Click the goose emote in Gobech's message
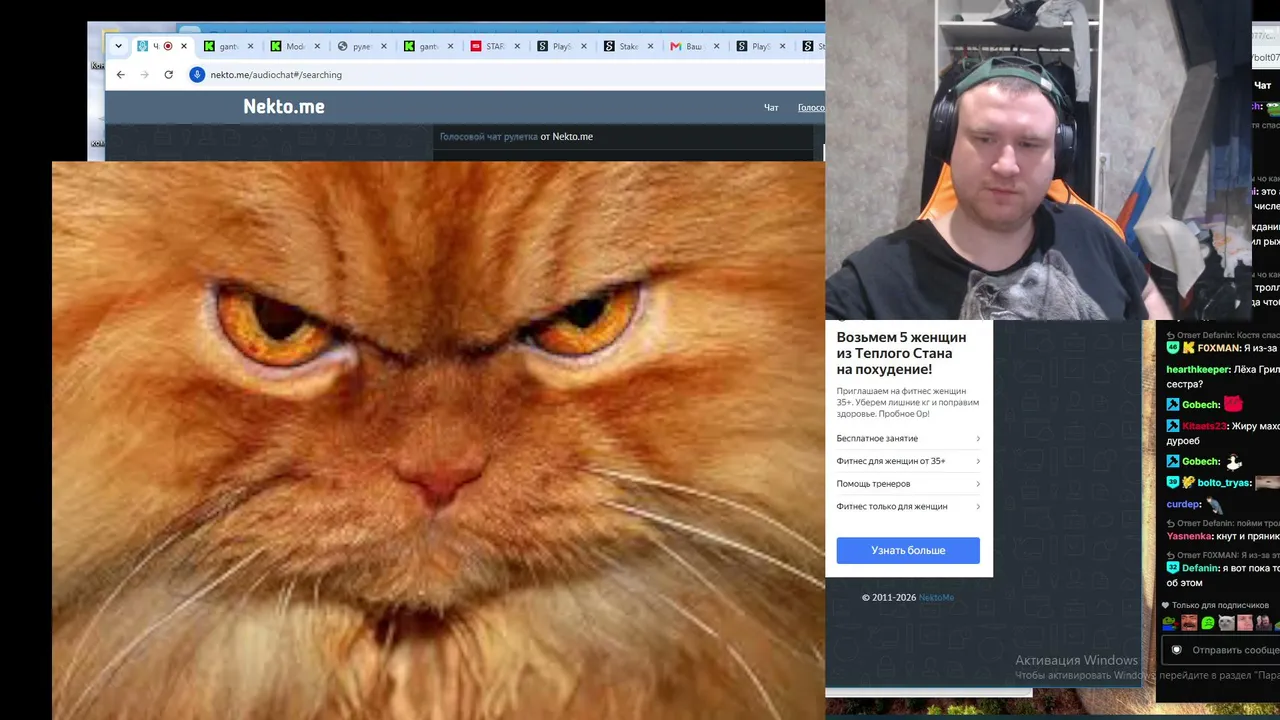 pyautogui.click(x=1234, y=461)
